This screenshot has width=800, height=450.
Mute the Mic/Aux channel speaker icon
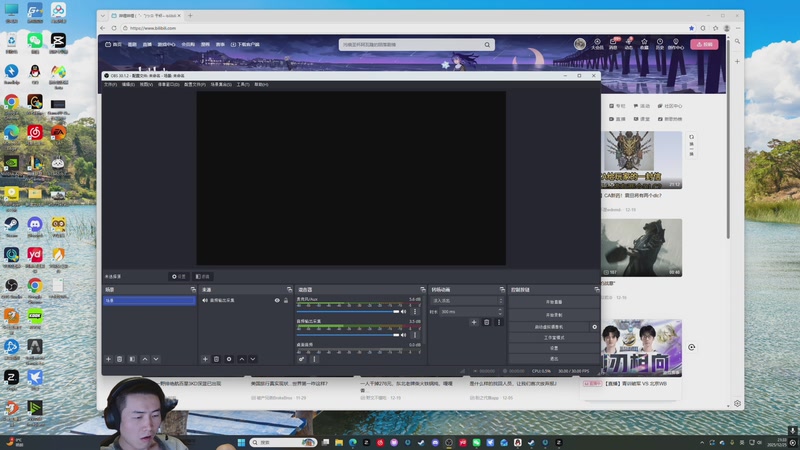404,312
